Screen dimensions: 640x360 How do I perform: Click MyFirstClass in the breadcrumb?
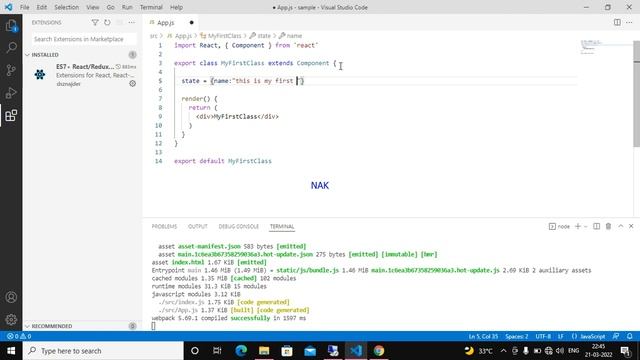tap(224, 36)
